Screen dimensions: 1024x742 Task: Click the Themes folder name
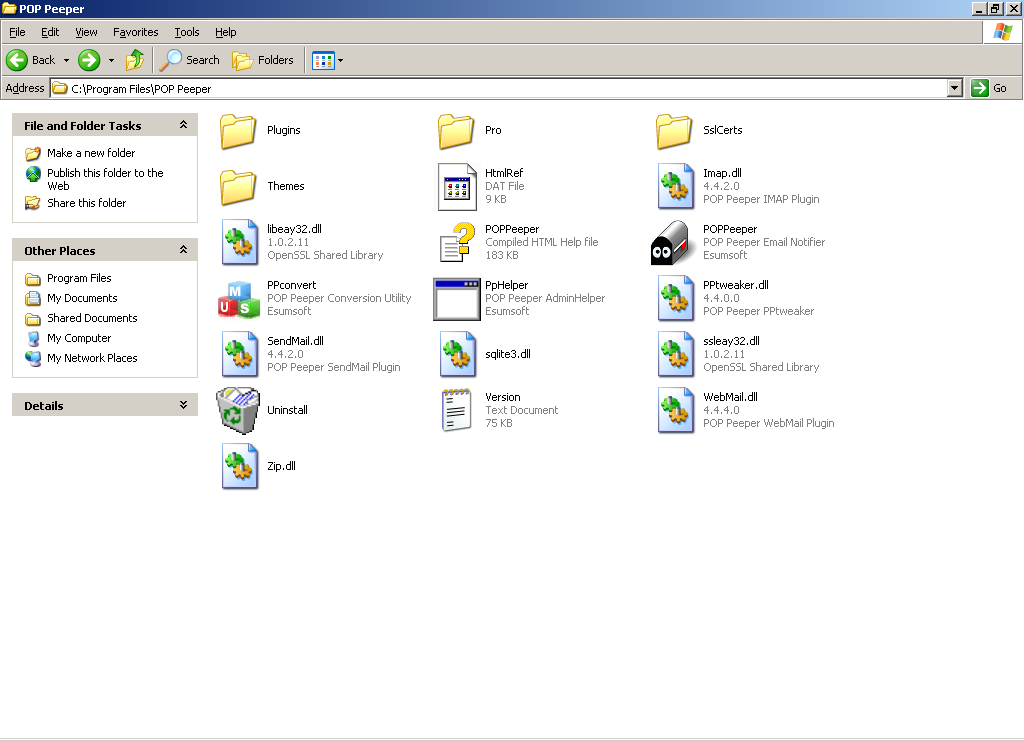pos(285,187)
